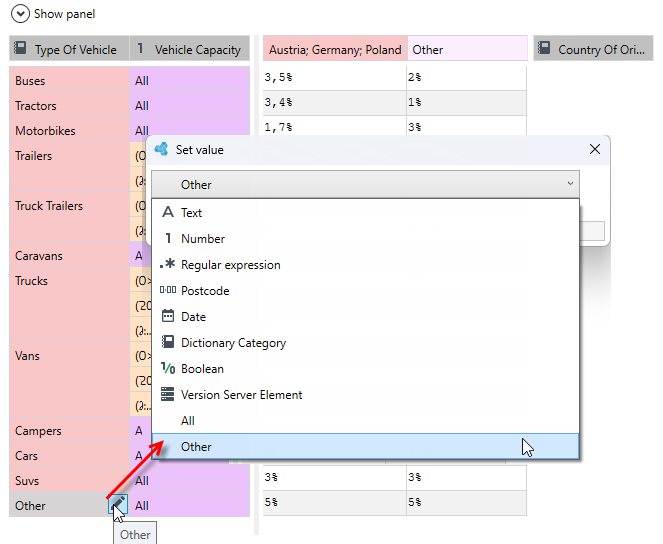Click the Country Of Origin dictionary icon
Viewport: 663px width, 544px height.
(x=544, y=48)
